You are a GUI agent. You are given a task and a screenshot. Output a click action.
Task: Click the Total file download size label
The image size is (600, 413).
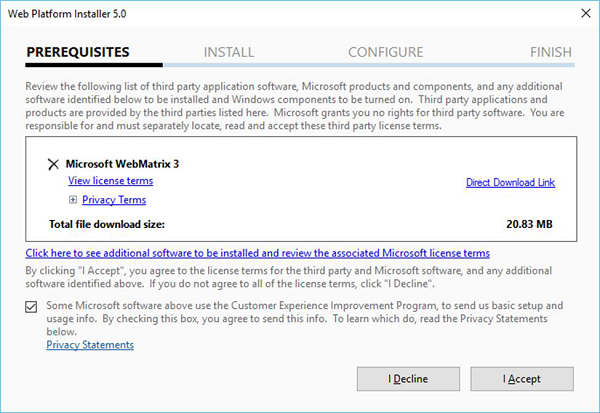107,224
